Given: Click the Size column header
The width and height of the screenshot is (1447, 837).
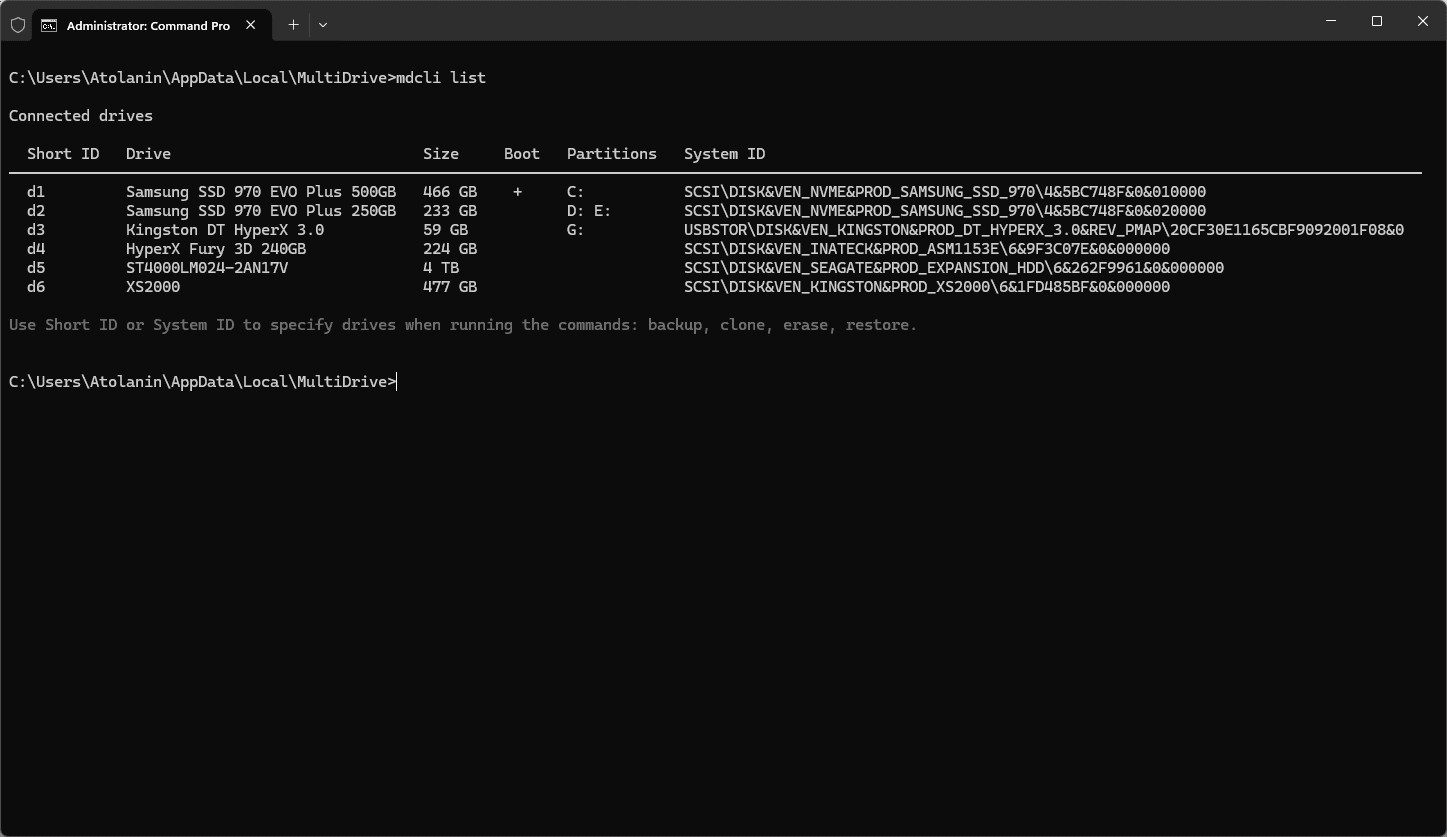Looking at the screenshot, I should pos(441,153).
